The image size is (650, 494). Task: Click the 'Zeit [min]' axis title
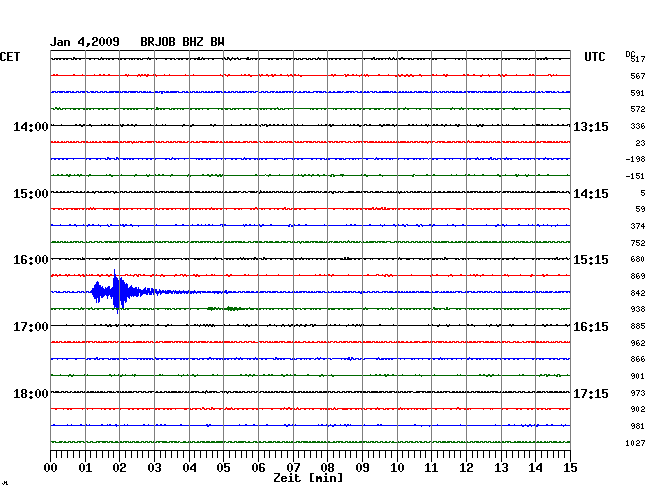(308, 478)
